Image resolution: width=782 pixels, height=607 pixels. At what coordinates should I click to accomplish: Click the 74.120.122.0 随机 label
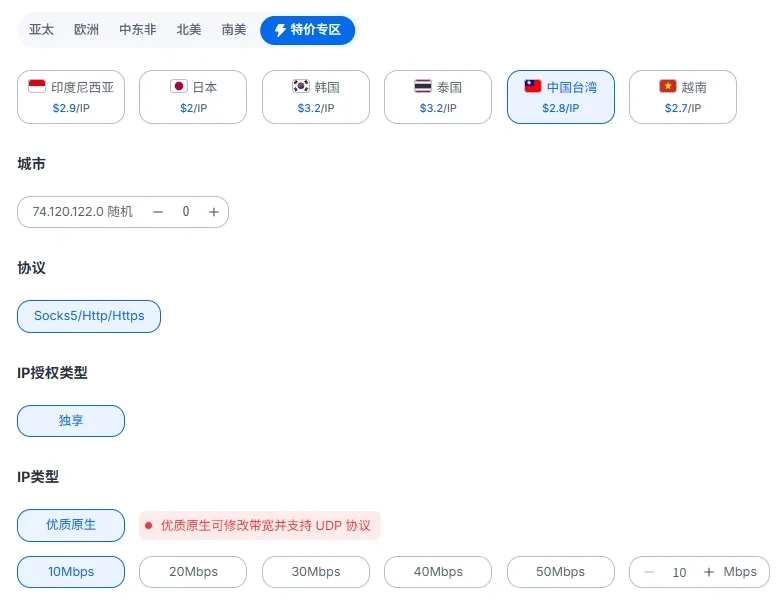[83, 212]
